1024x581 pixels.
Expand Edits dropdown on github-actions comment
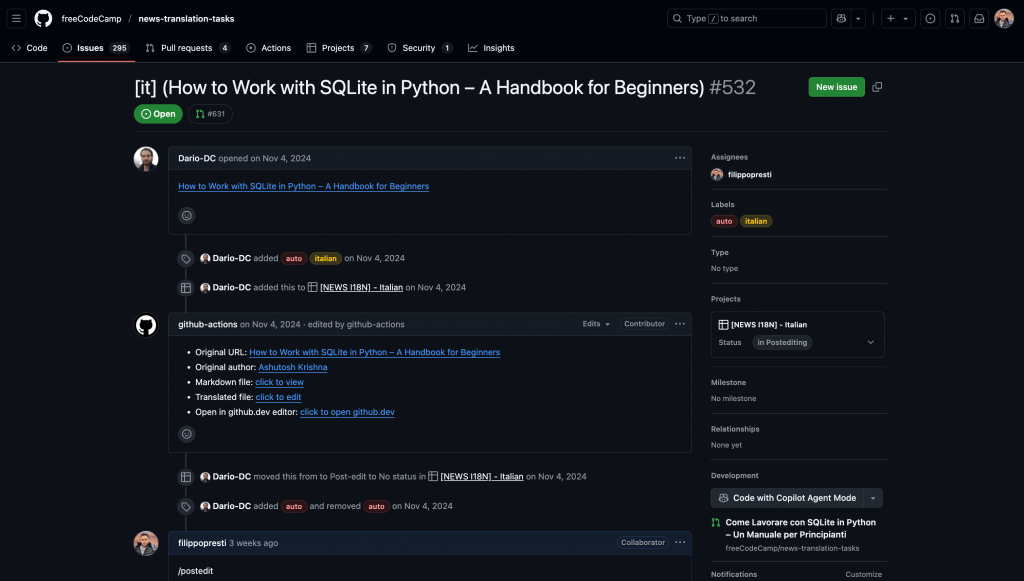point(596,324)
